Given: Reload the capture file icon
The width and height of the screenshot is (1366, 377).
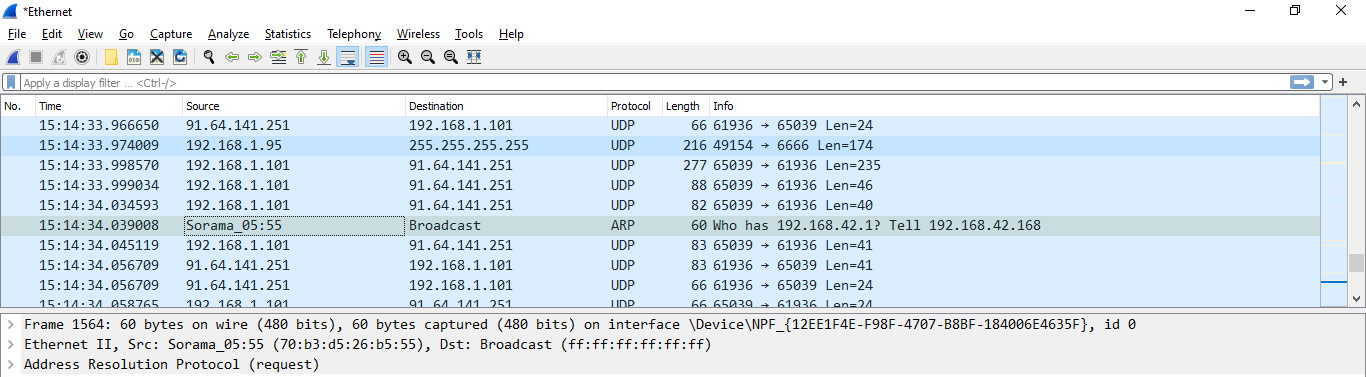Looking at the screenshot, I should click(180, 57).
